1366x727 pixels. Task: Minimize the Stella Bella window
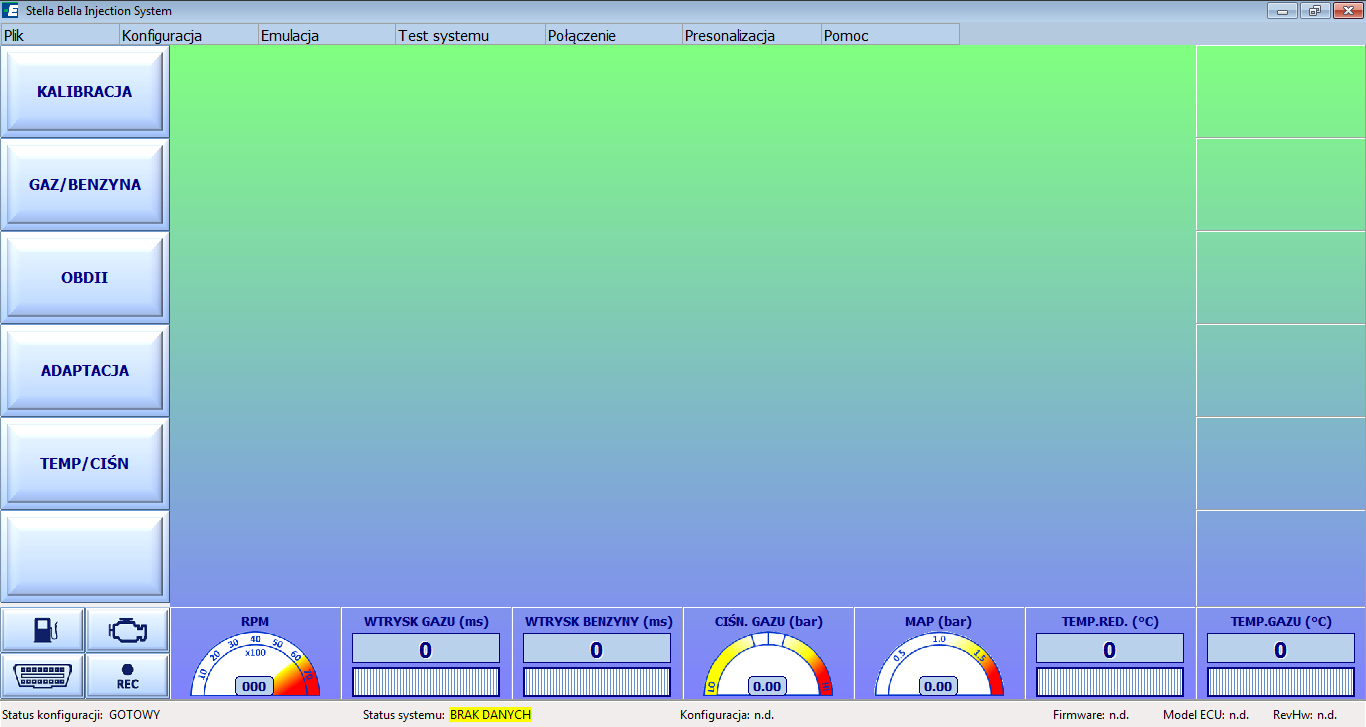(1283, 11)
